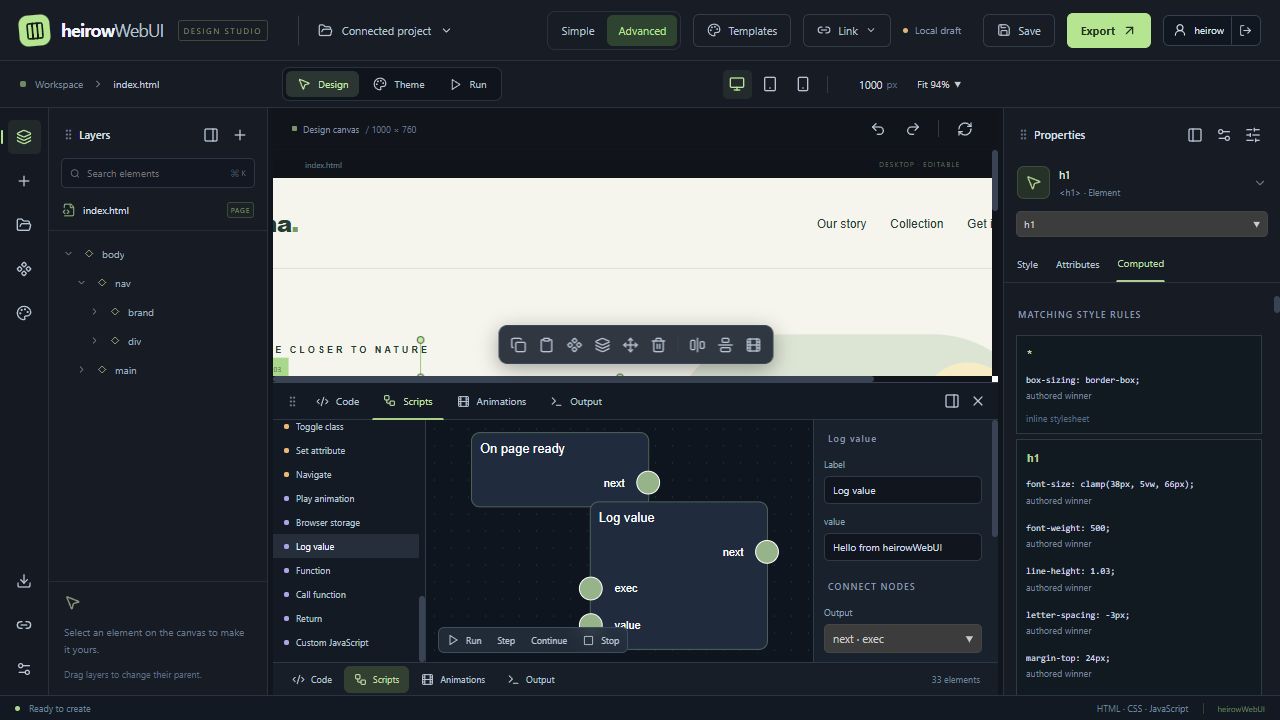Open the h1 element selector dropdown
Image resolution: width=1280 pixels, height=720 pixels.
pos(1141,224)
